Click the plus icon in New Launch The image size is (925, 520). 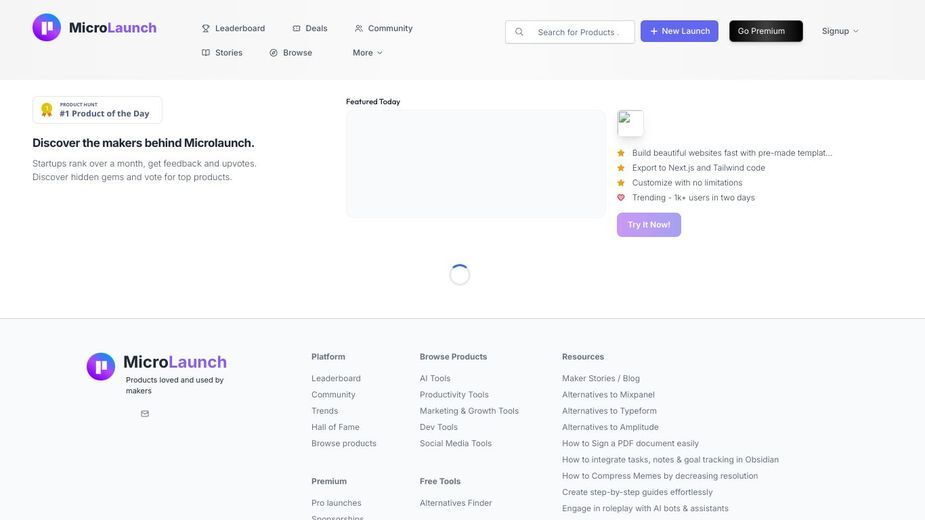[654, 31]
